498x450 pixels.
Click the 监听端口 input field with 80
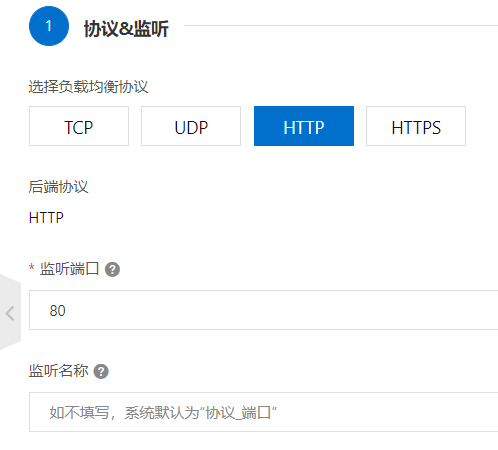263,310
